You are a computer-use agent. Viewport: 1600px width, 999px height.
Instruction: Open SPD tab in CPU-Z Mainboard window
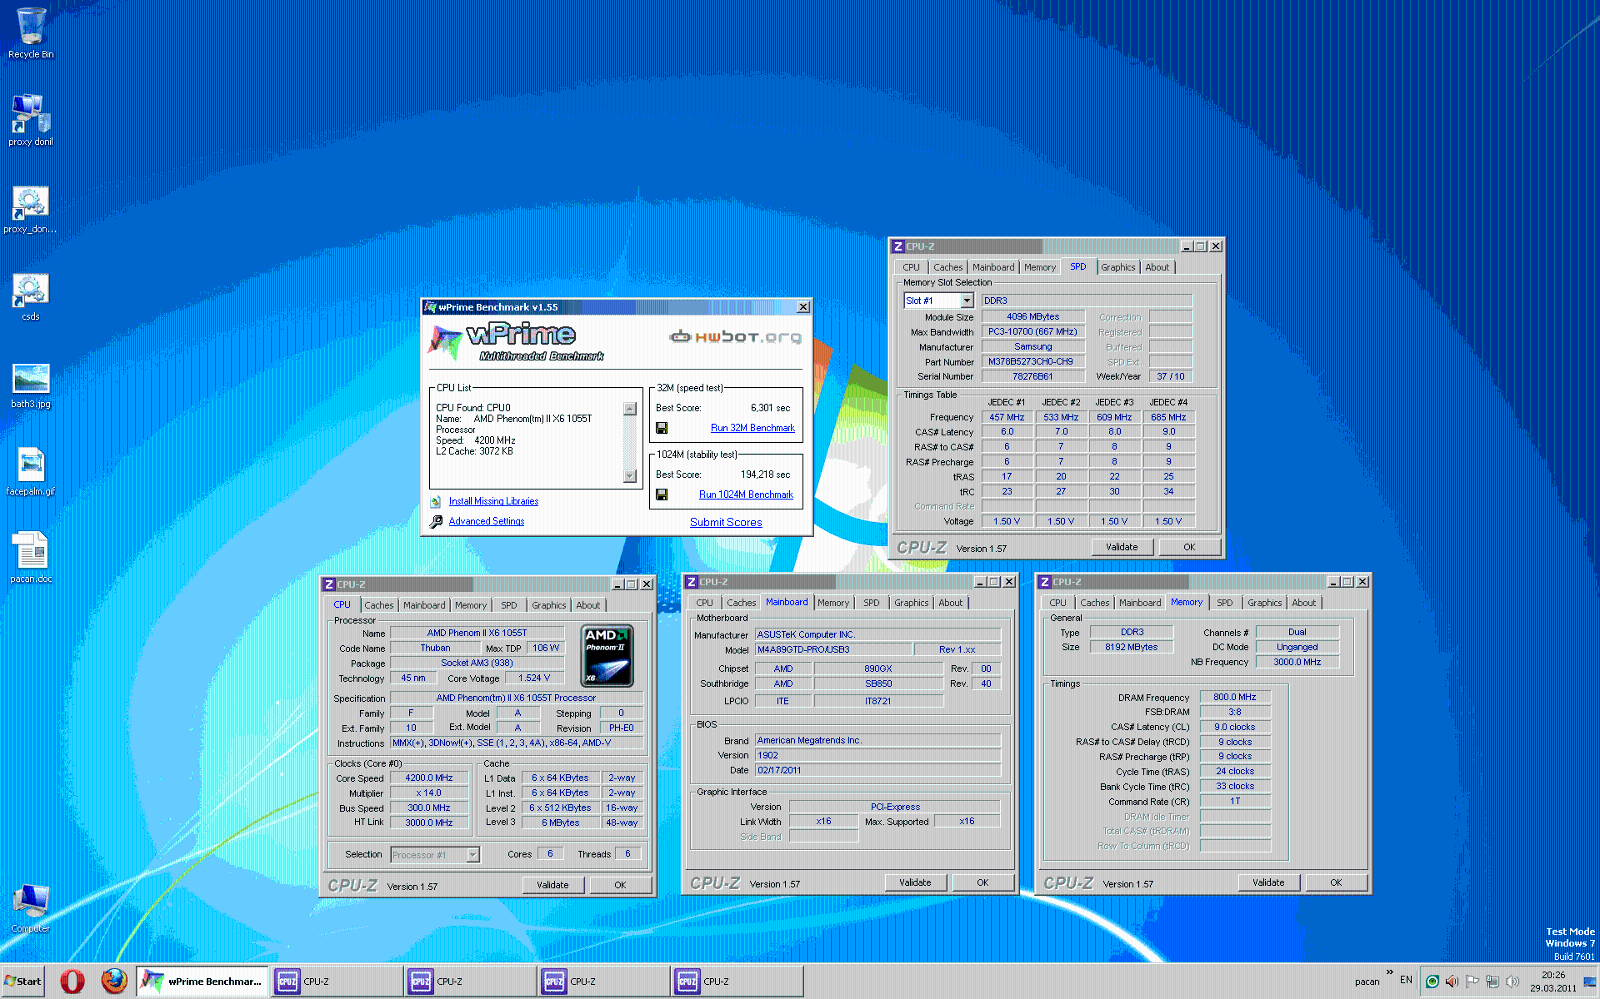(x=872, y=603)
